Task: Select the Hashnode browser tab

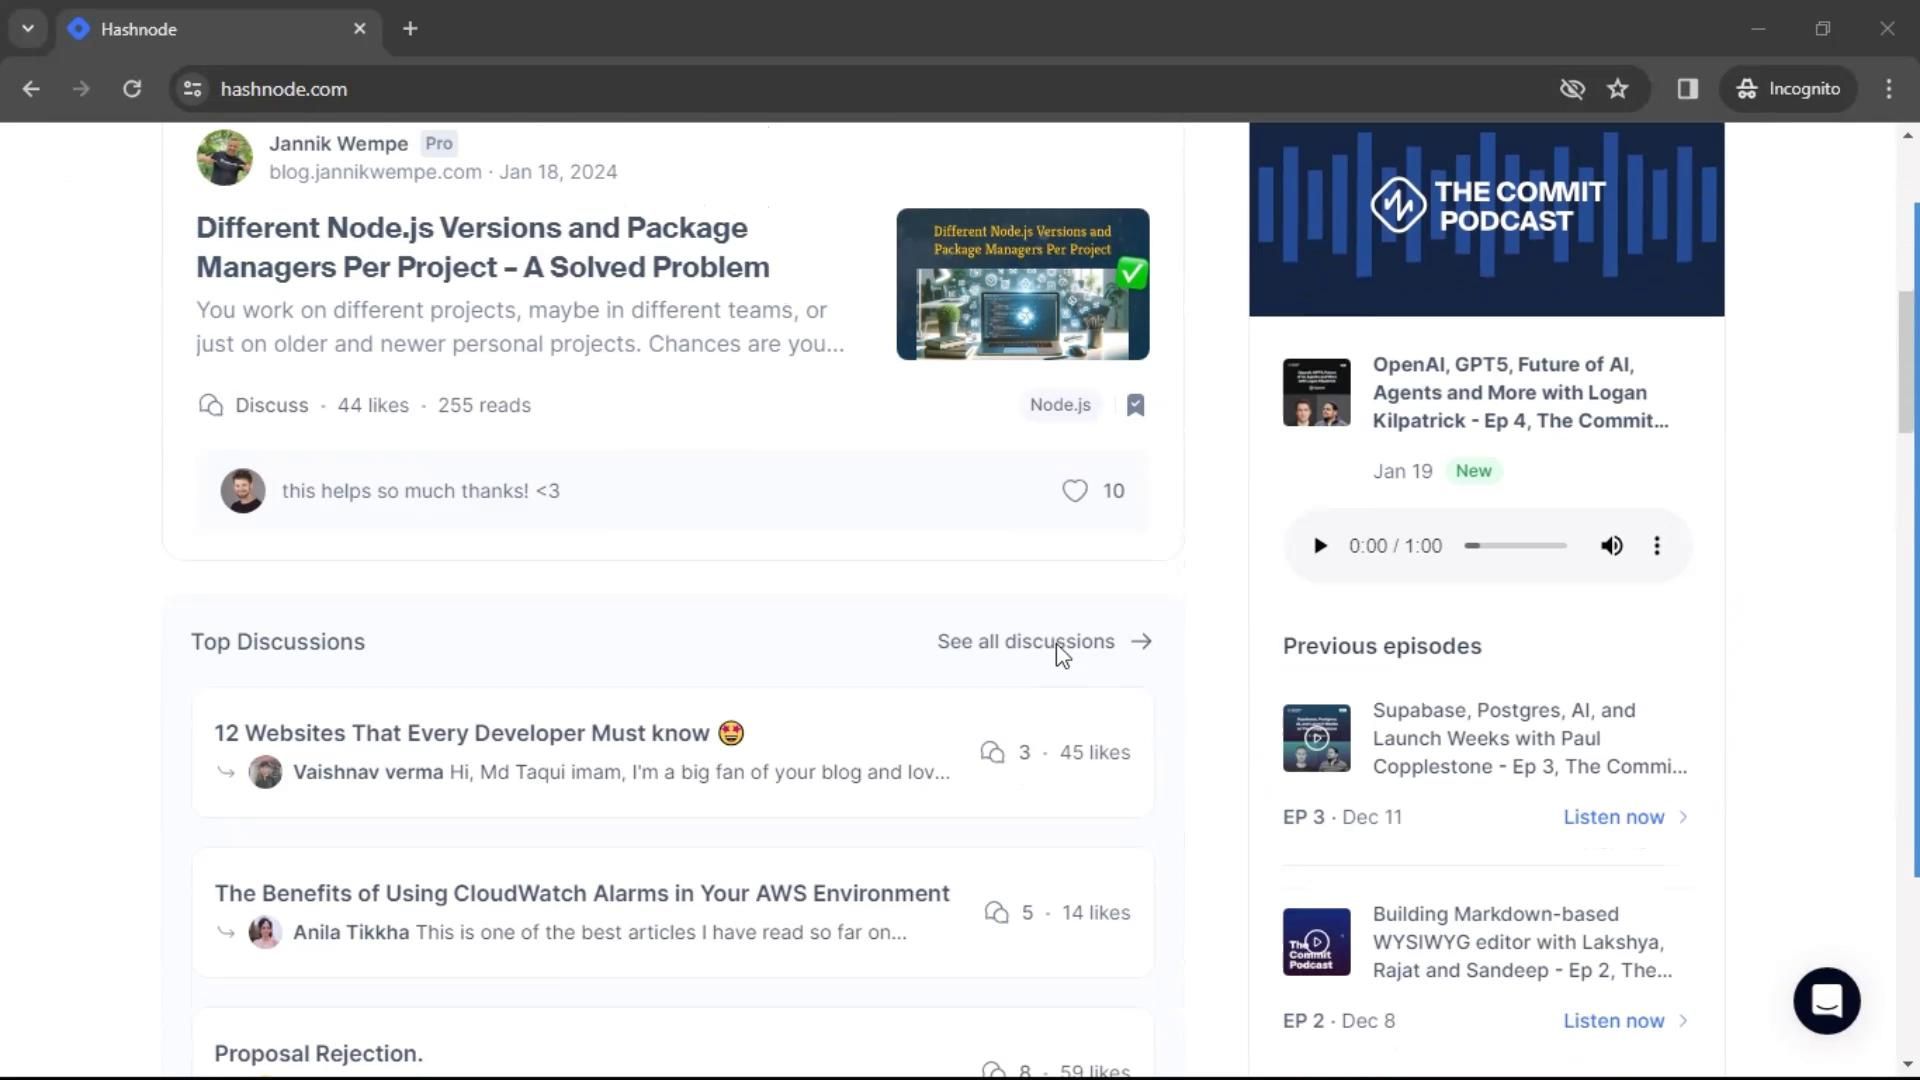Action: [x=200, y=29]
